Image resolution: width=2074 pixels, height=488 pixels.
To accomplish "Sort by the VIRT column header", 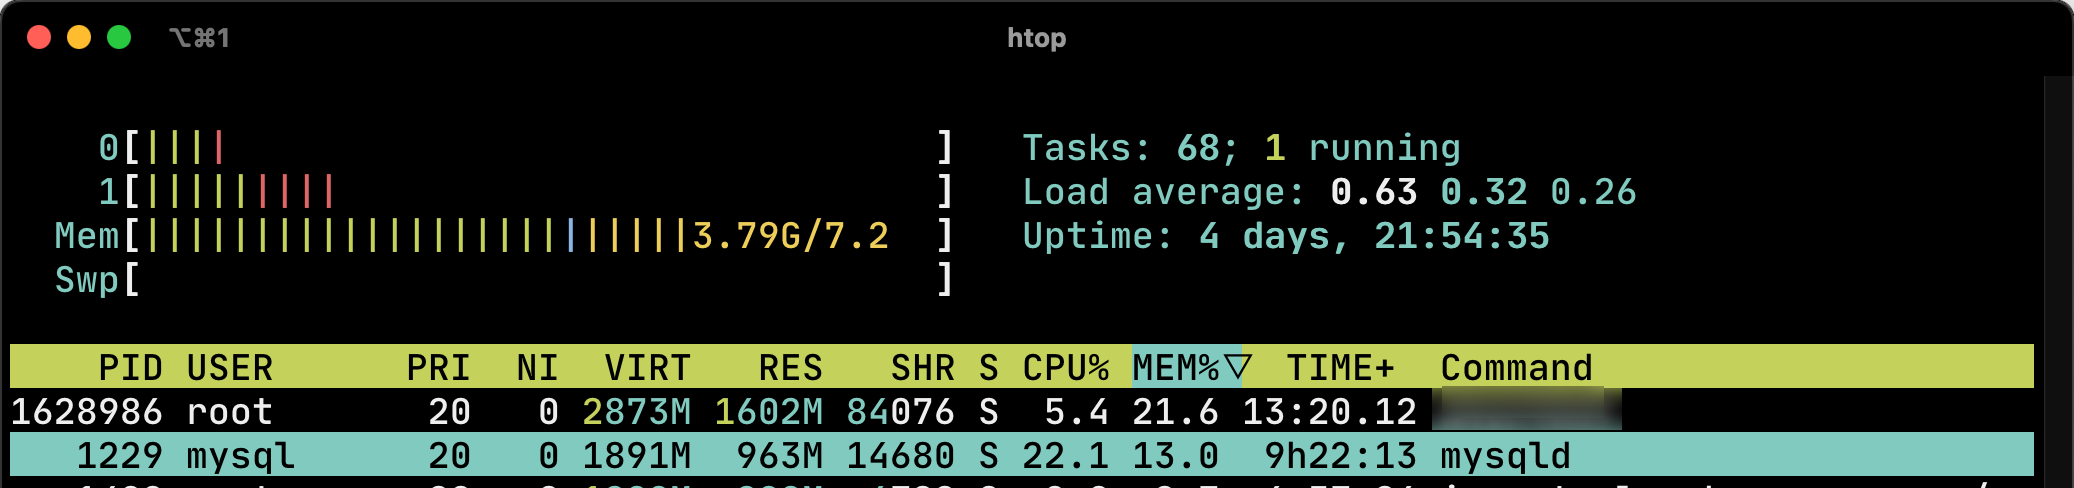I will coord(647,368).
